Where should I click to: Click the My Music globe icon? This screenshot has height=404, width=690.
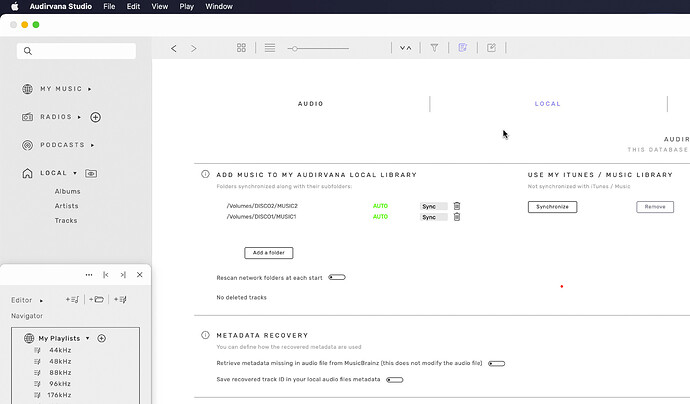27,89
